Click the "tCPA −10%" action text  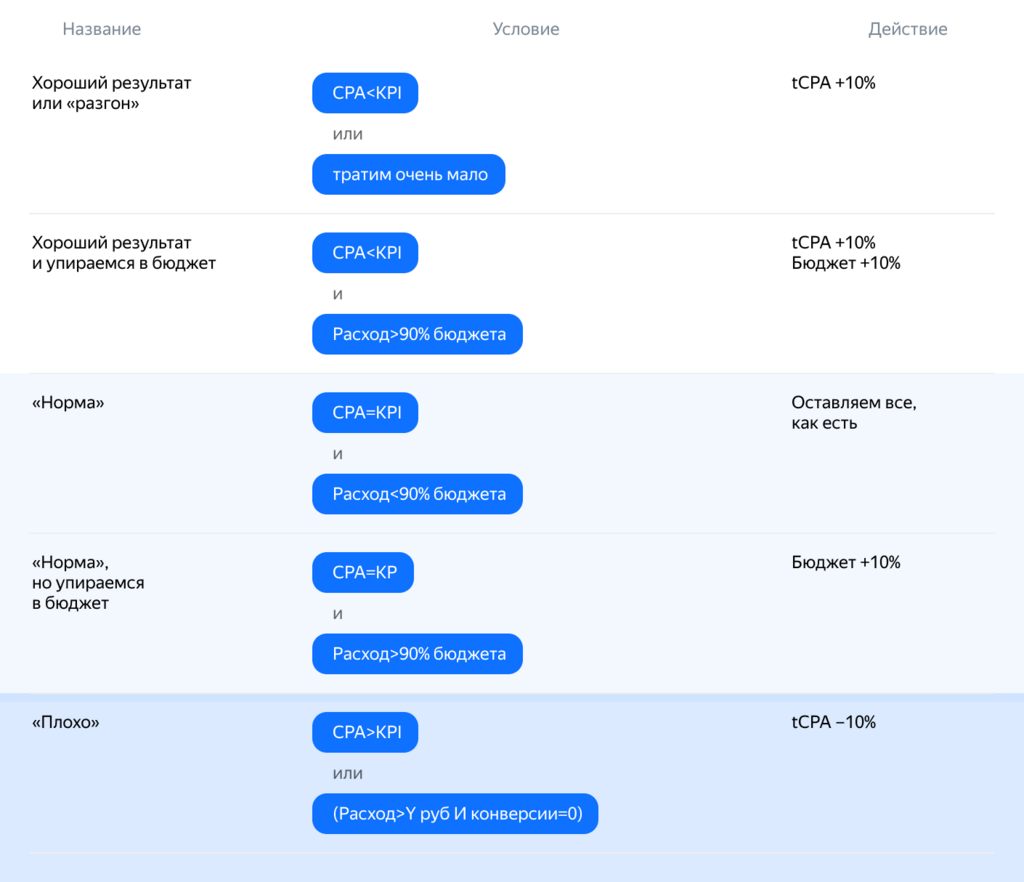[x=833, y=722]
